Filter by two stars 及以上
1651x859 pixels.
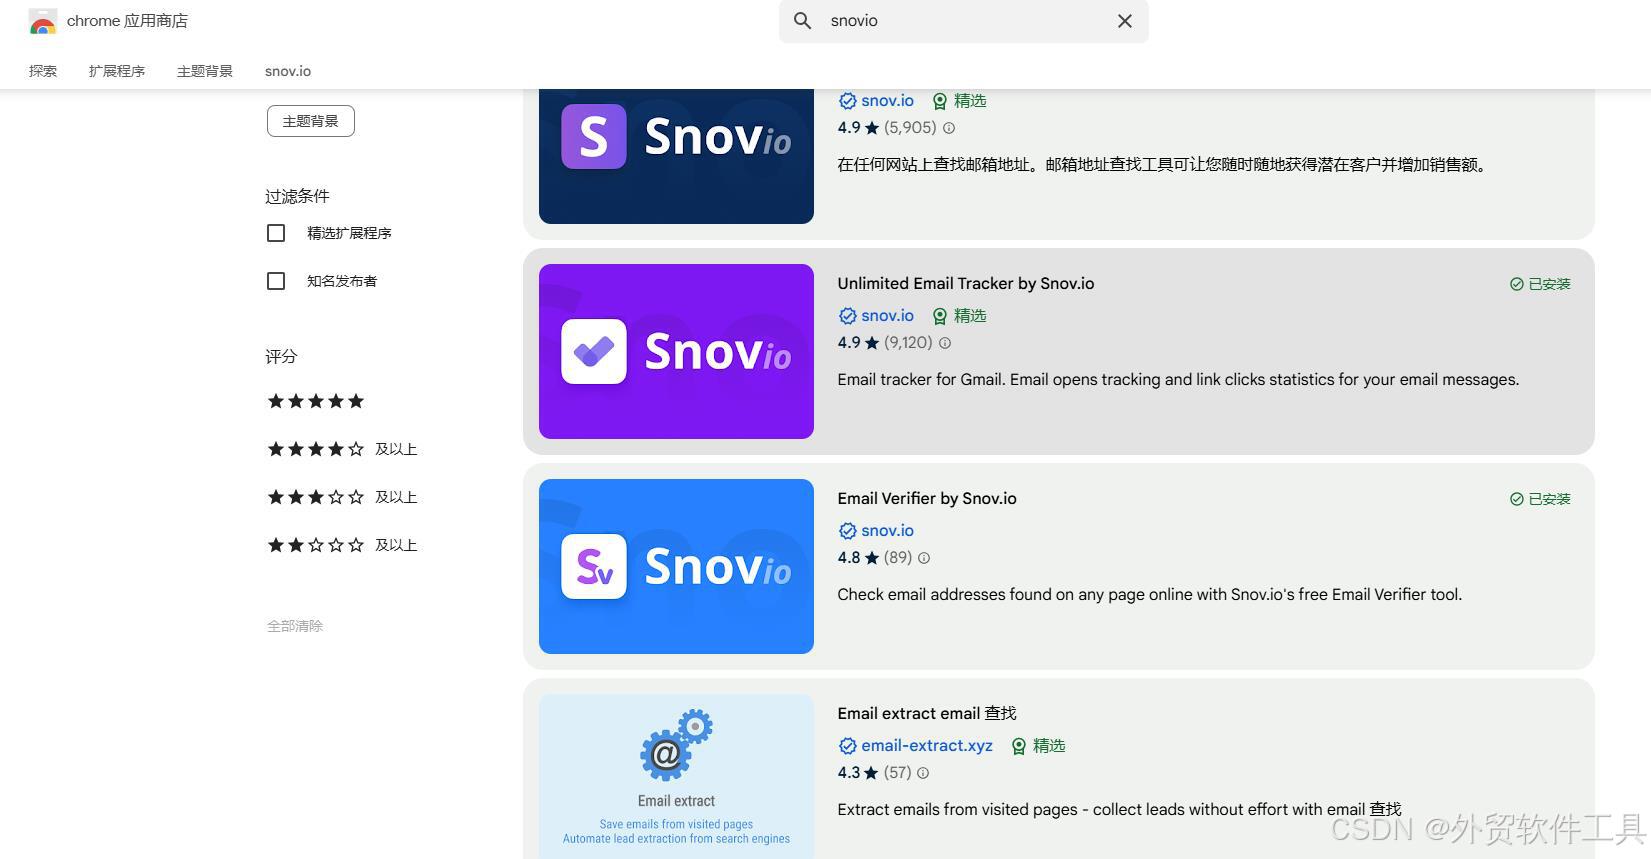342,545
